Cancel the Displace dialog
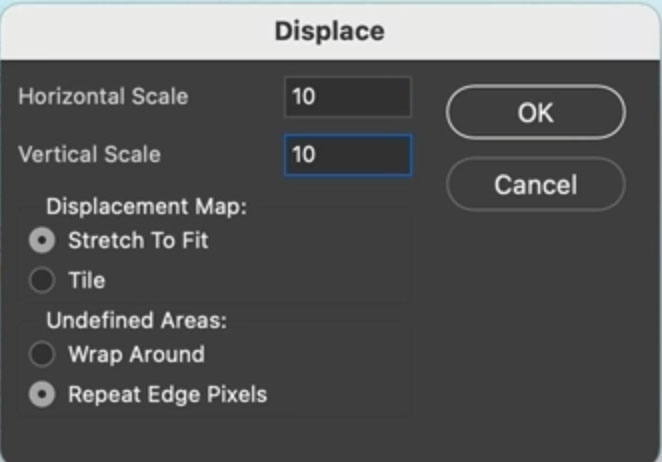Screen dimensions: 662x462 coord(535,184)
